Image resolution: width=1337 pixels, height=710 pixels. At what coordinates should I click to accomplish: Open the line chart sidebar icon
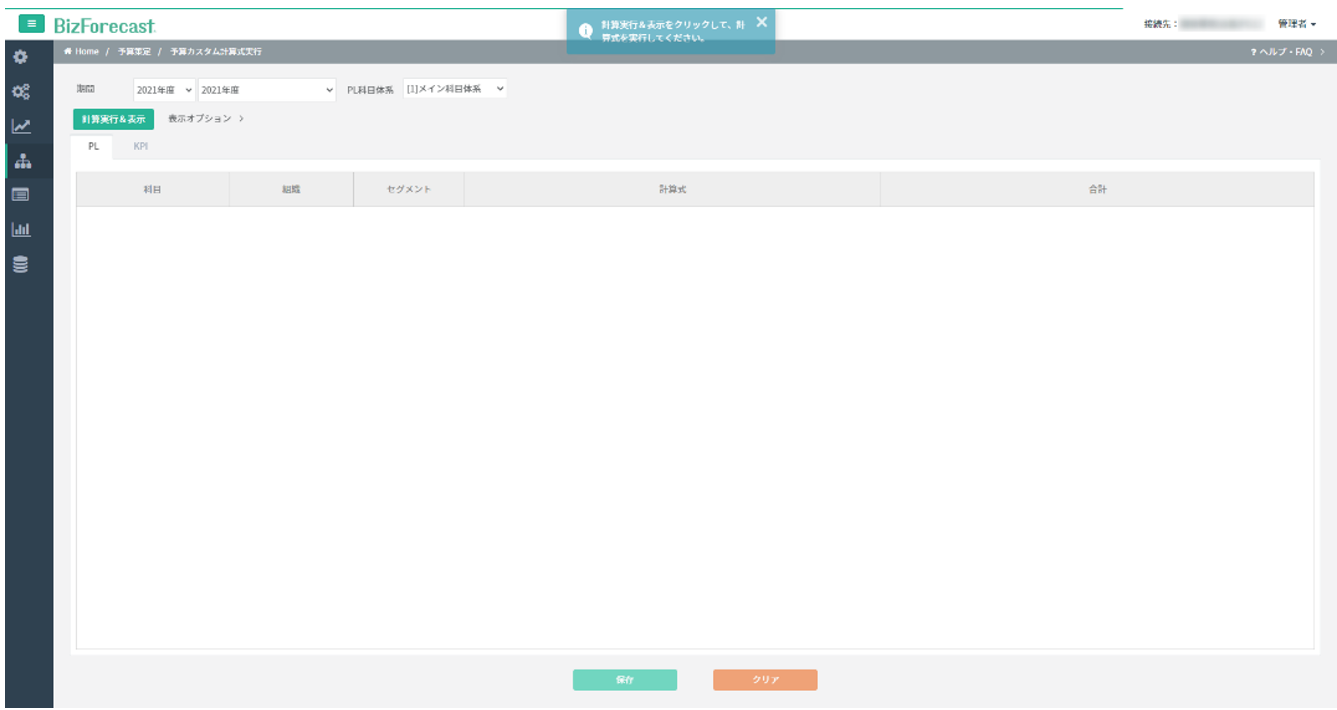click(x=20, y=126)
